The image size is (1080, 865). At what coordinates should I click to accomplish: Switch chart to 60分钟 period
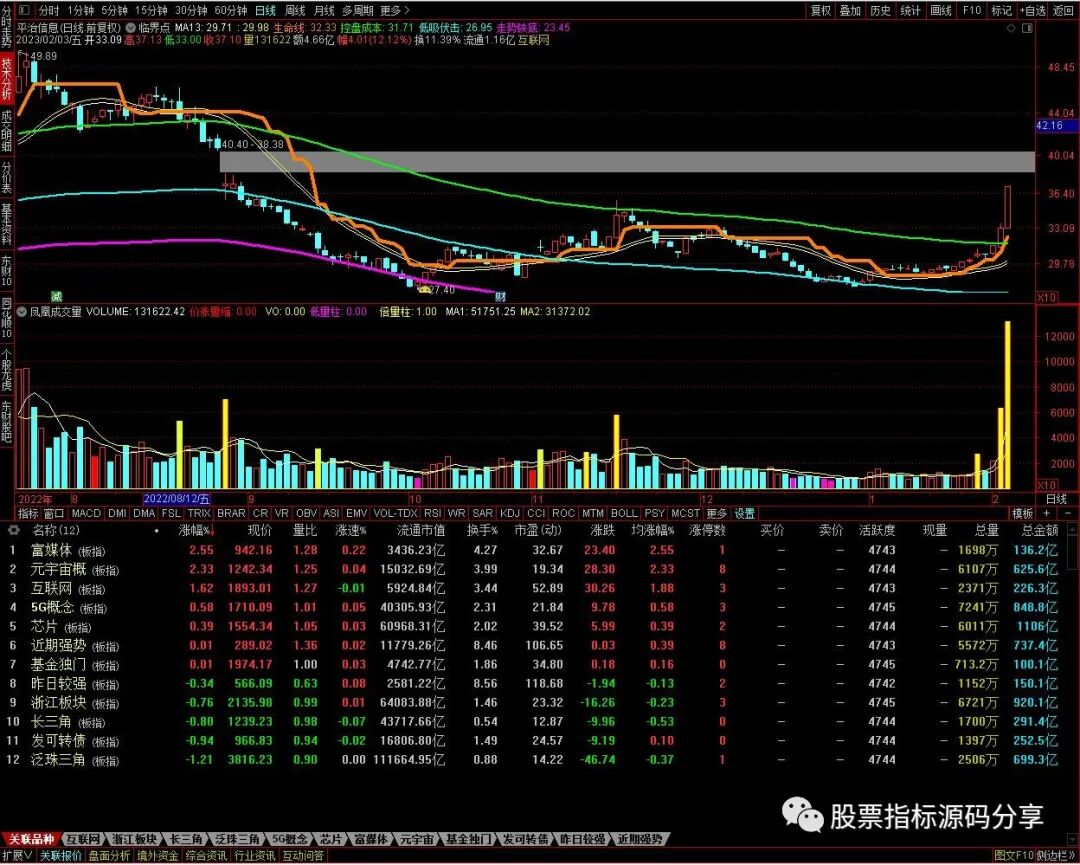(231, 10)
